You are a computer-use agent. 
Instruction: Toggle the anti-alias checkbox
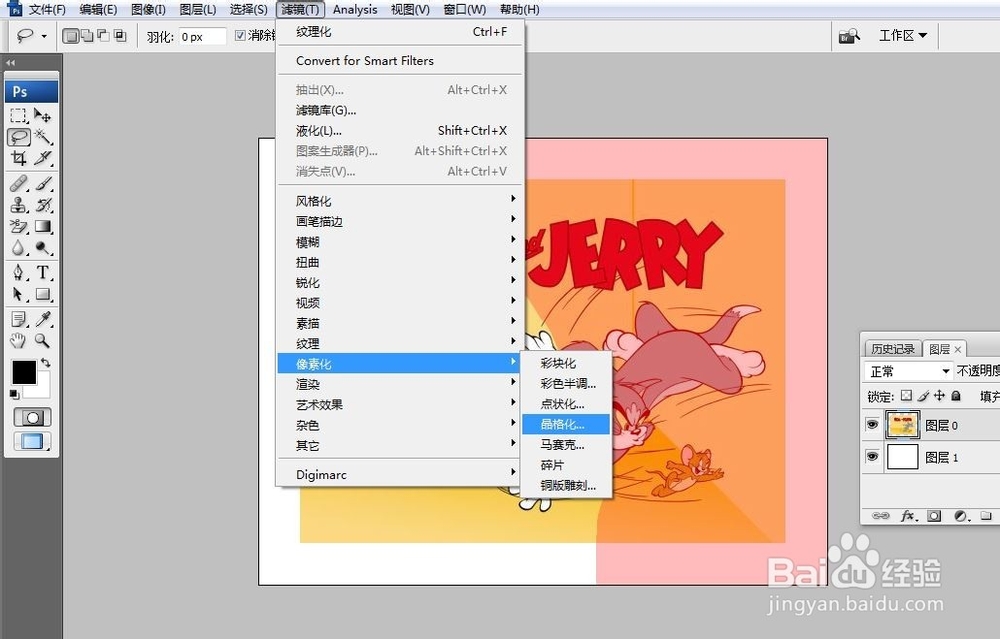coord(240,36)
